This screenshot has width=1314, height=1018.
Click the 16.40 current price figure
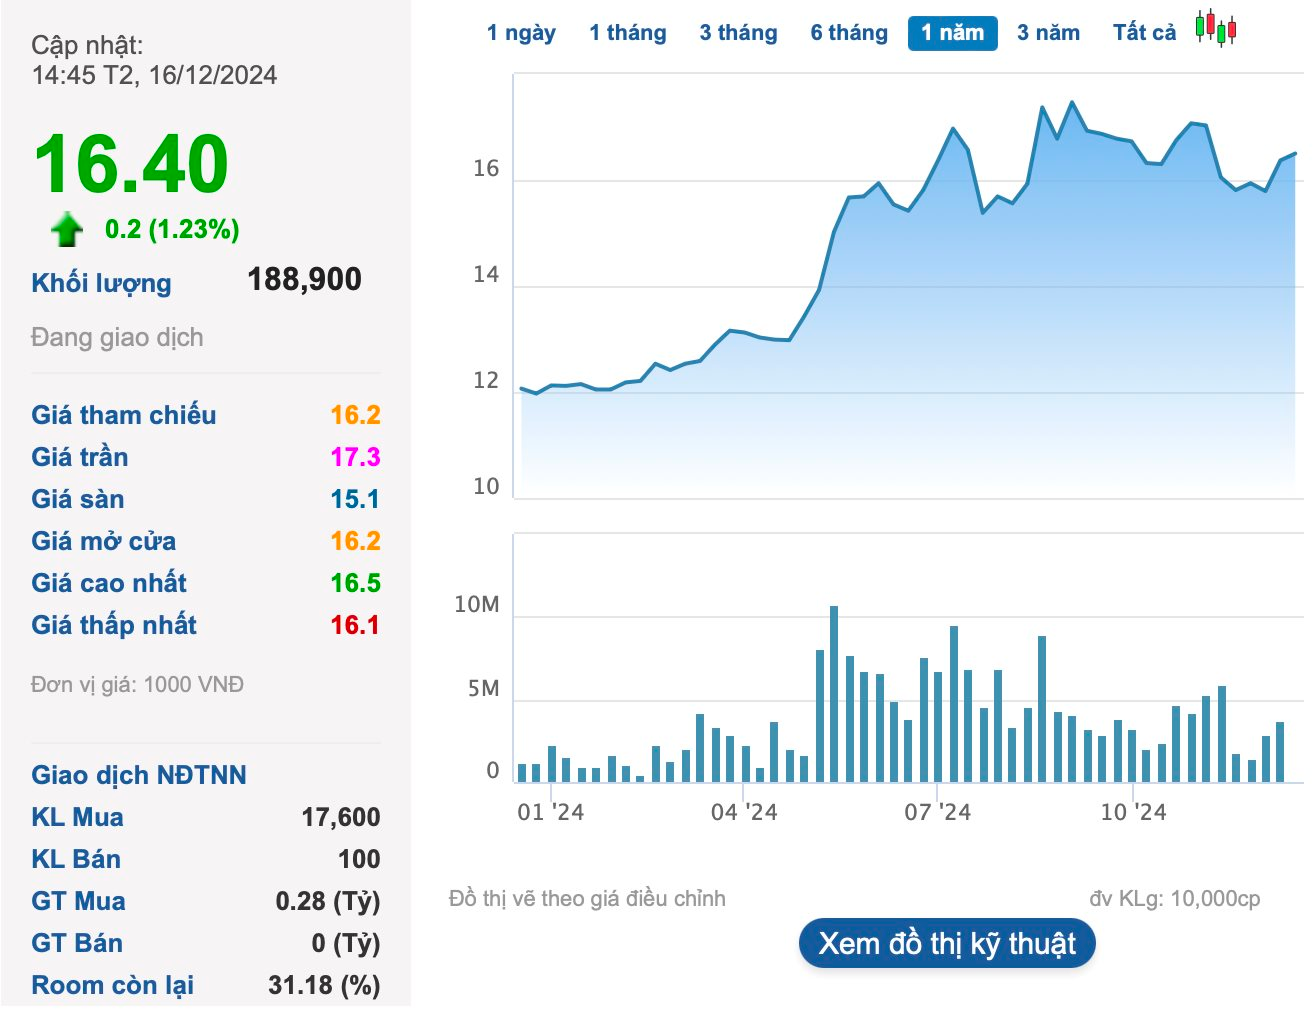pos(131,165)
